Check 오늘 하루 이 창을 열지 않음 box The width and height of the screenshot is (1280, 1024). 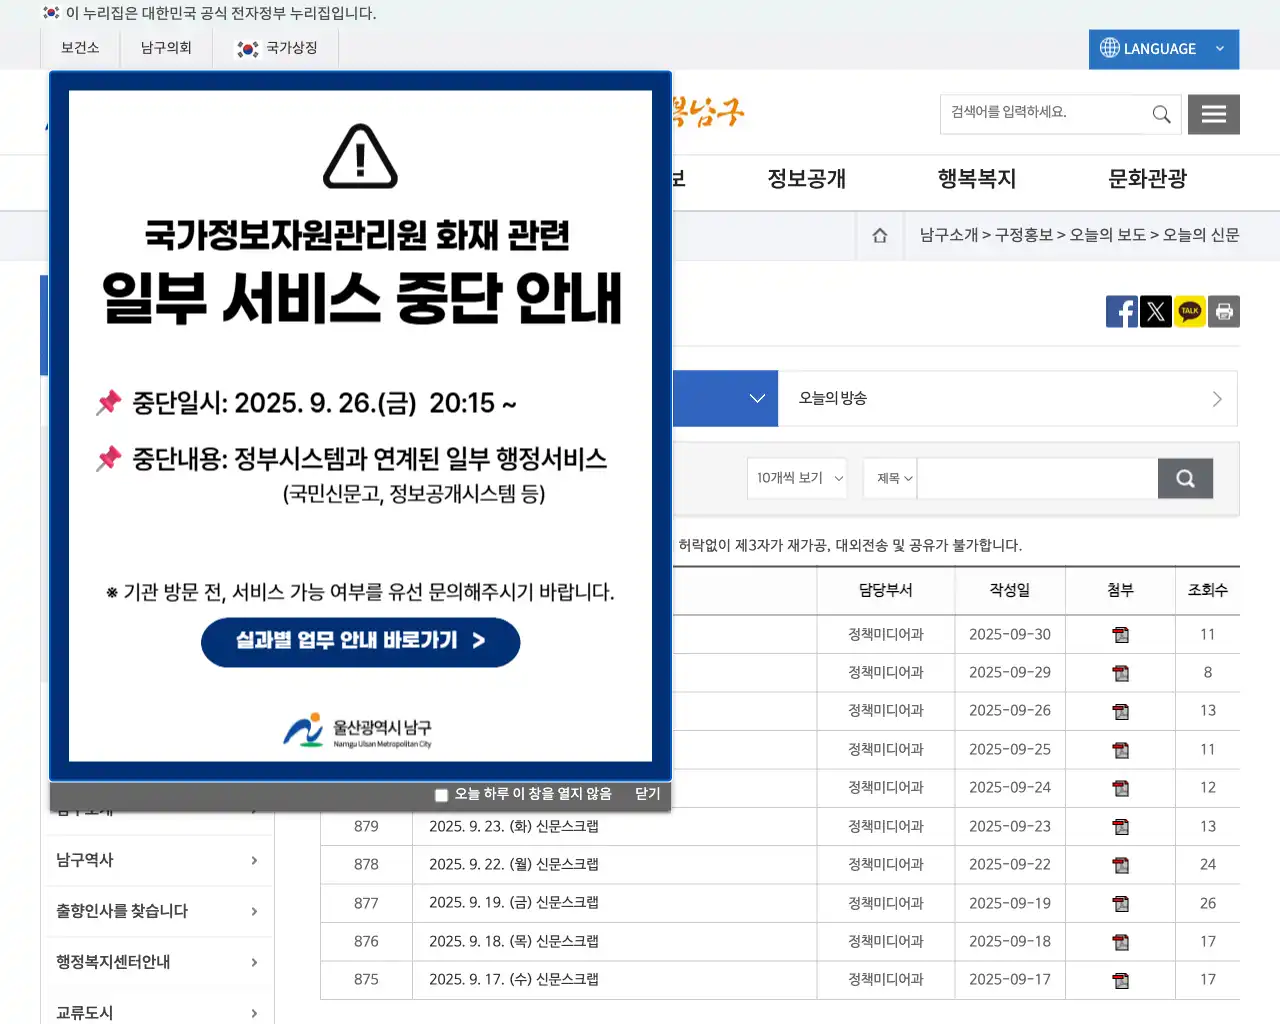(441, 795)
